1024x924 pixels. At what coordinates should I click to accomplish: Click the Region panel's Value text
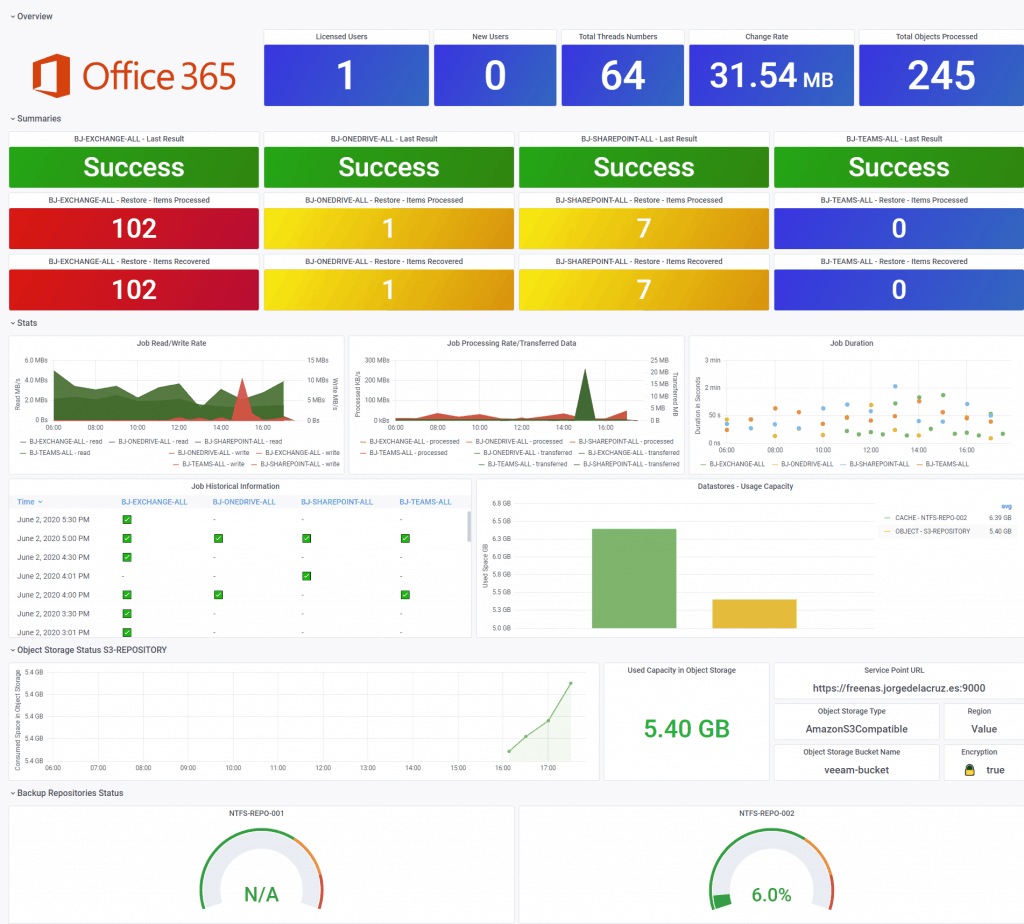984,729
